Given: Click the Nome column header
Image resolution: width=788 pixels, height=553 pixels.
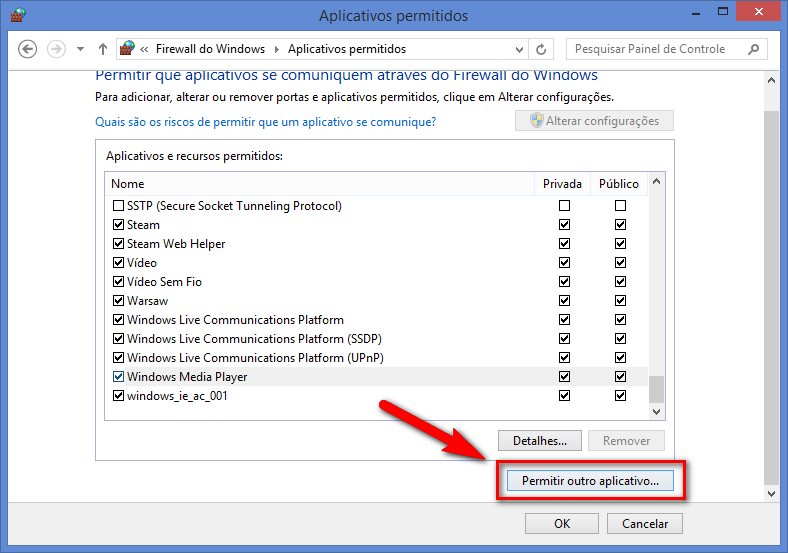Looking at the screenshot, I should click(x=320, y=183).
